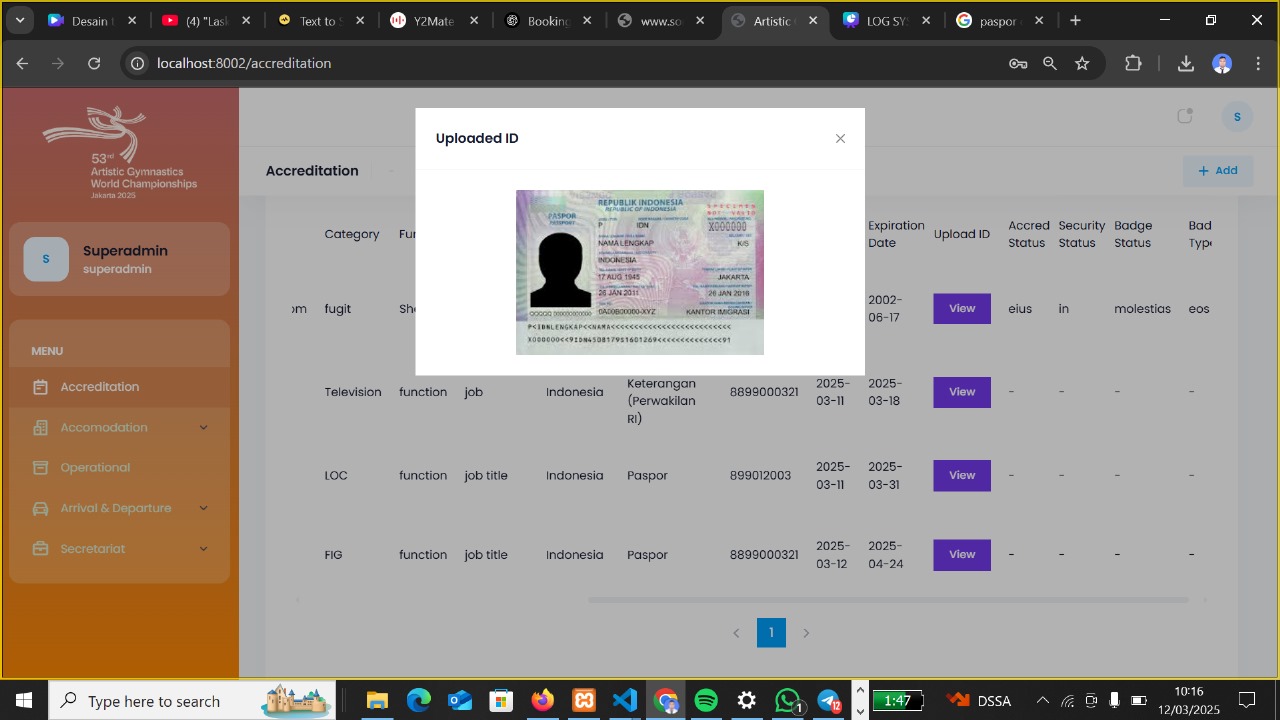Open Spotify from the taskbar
The width and height of the screenshot is (1280, 720).
point(706,700)
